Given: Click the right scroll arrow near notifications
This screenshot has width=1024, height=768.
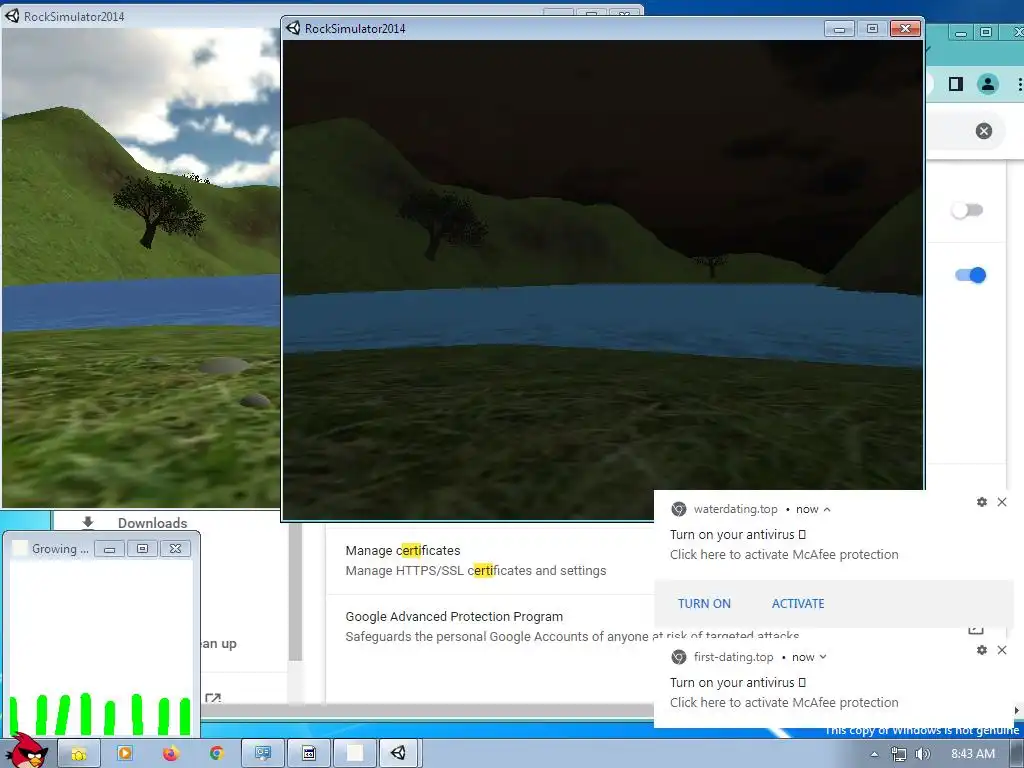Looking at the screenshot, I should tap(1016, 711).
